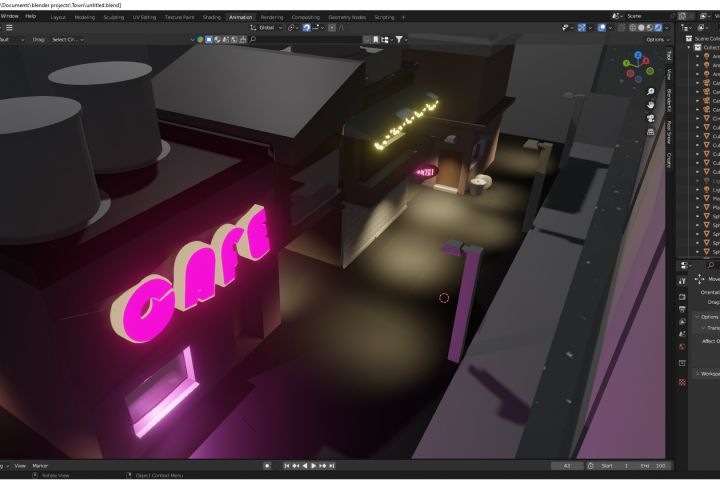
Task: Toggle snapping magnet icon in header
Action: tap(307, 28)
